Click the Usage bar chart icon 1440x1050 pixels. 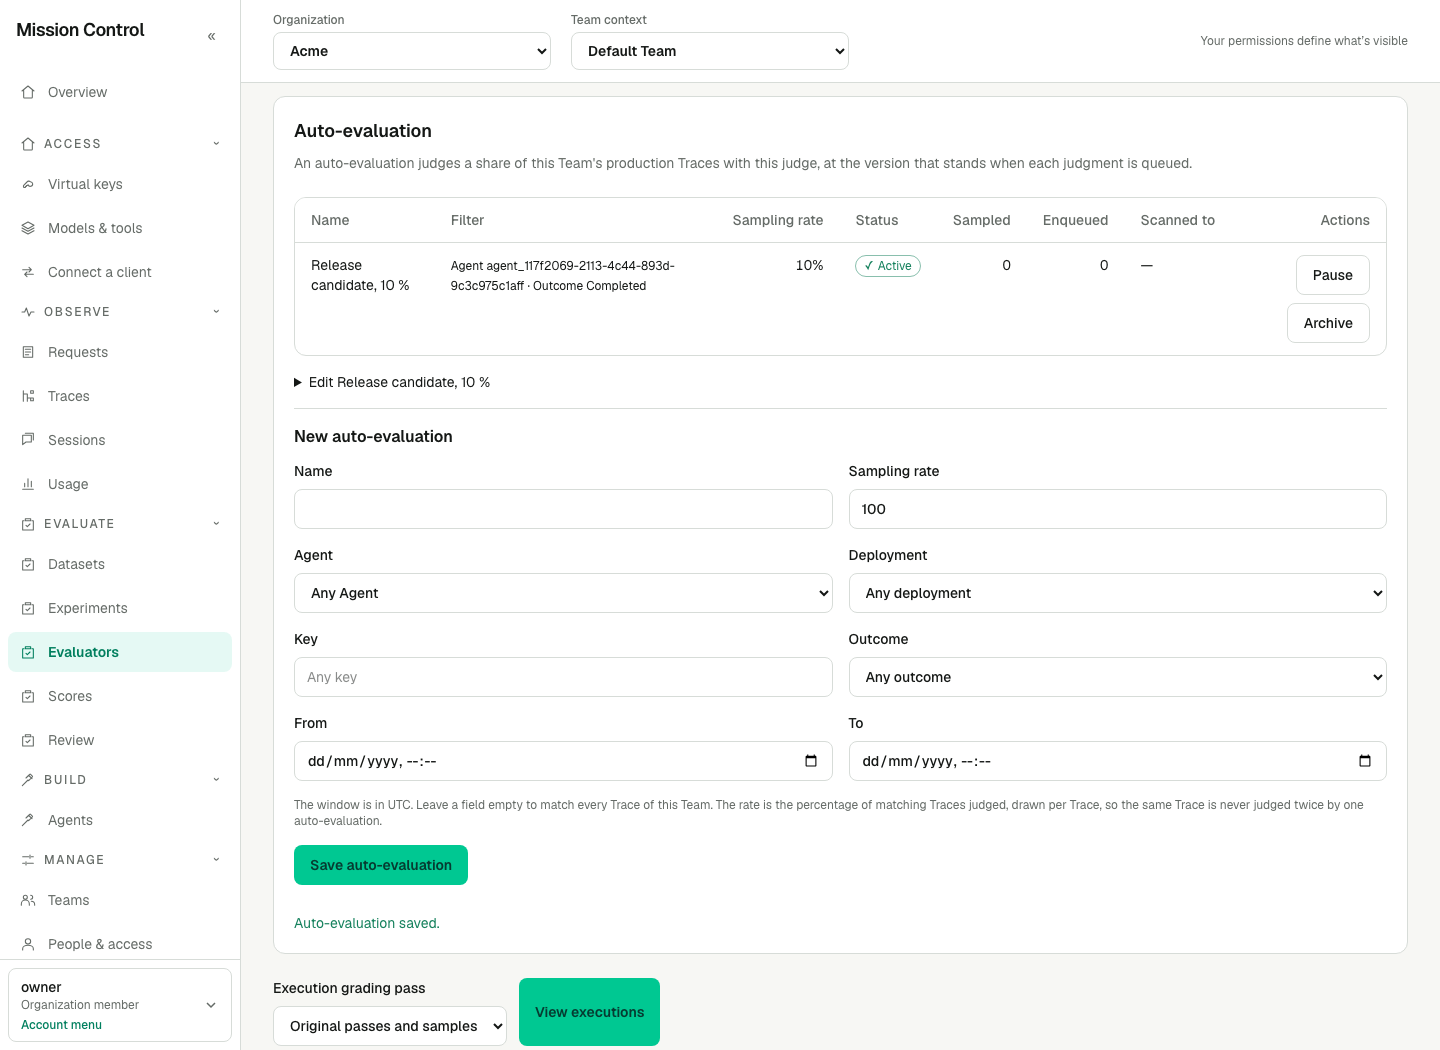click(x=28, y=484)
